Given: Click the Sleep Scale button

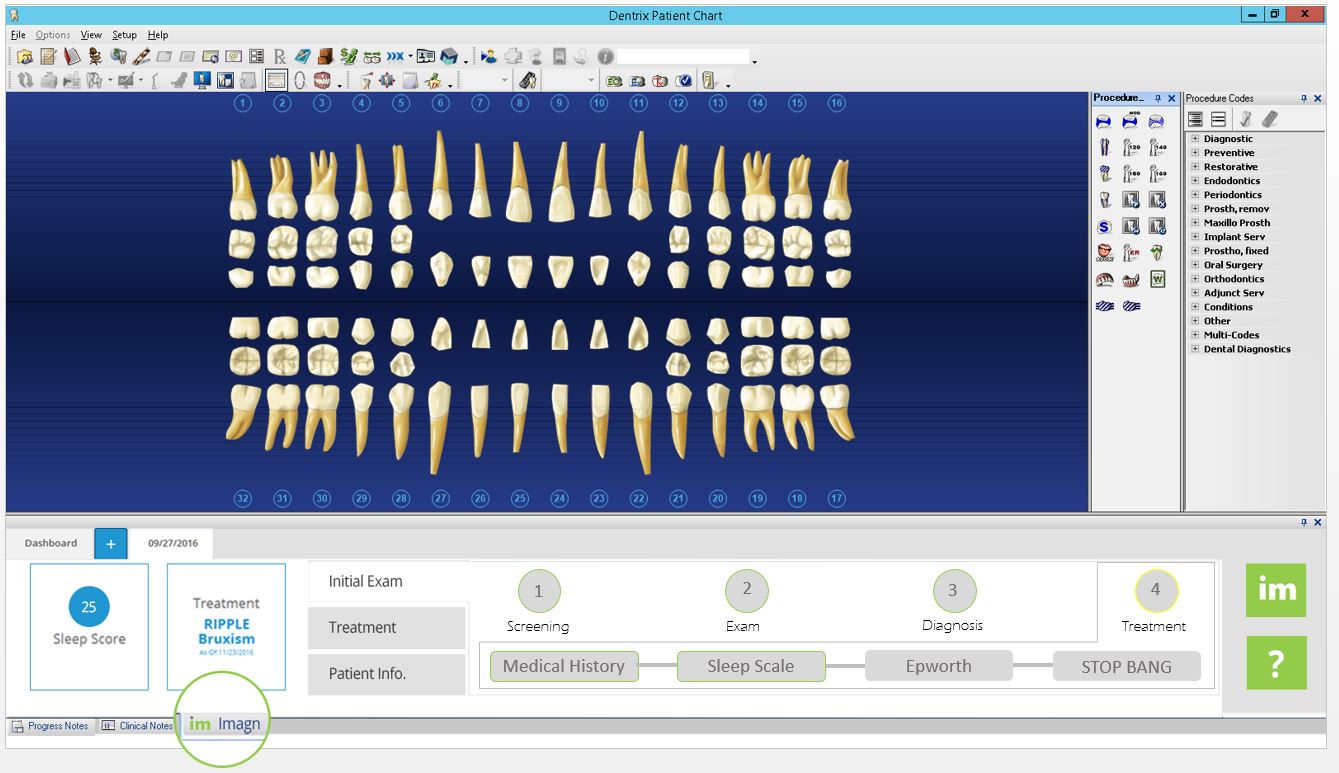Looking at the screenshot, I should [751, 666].
